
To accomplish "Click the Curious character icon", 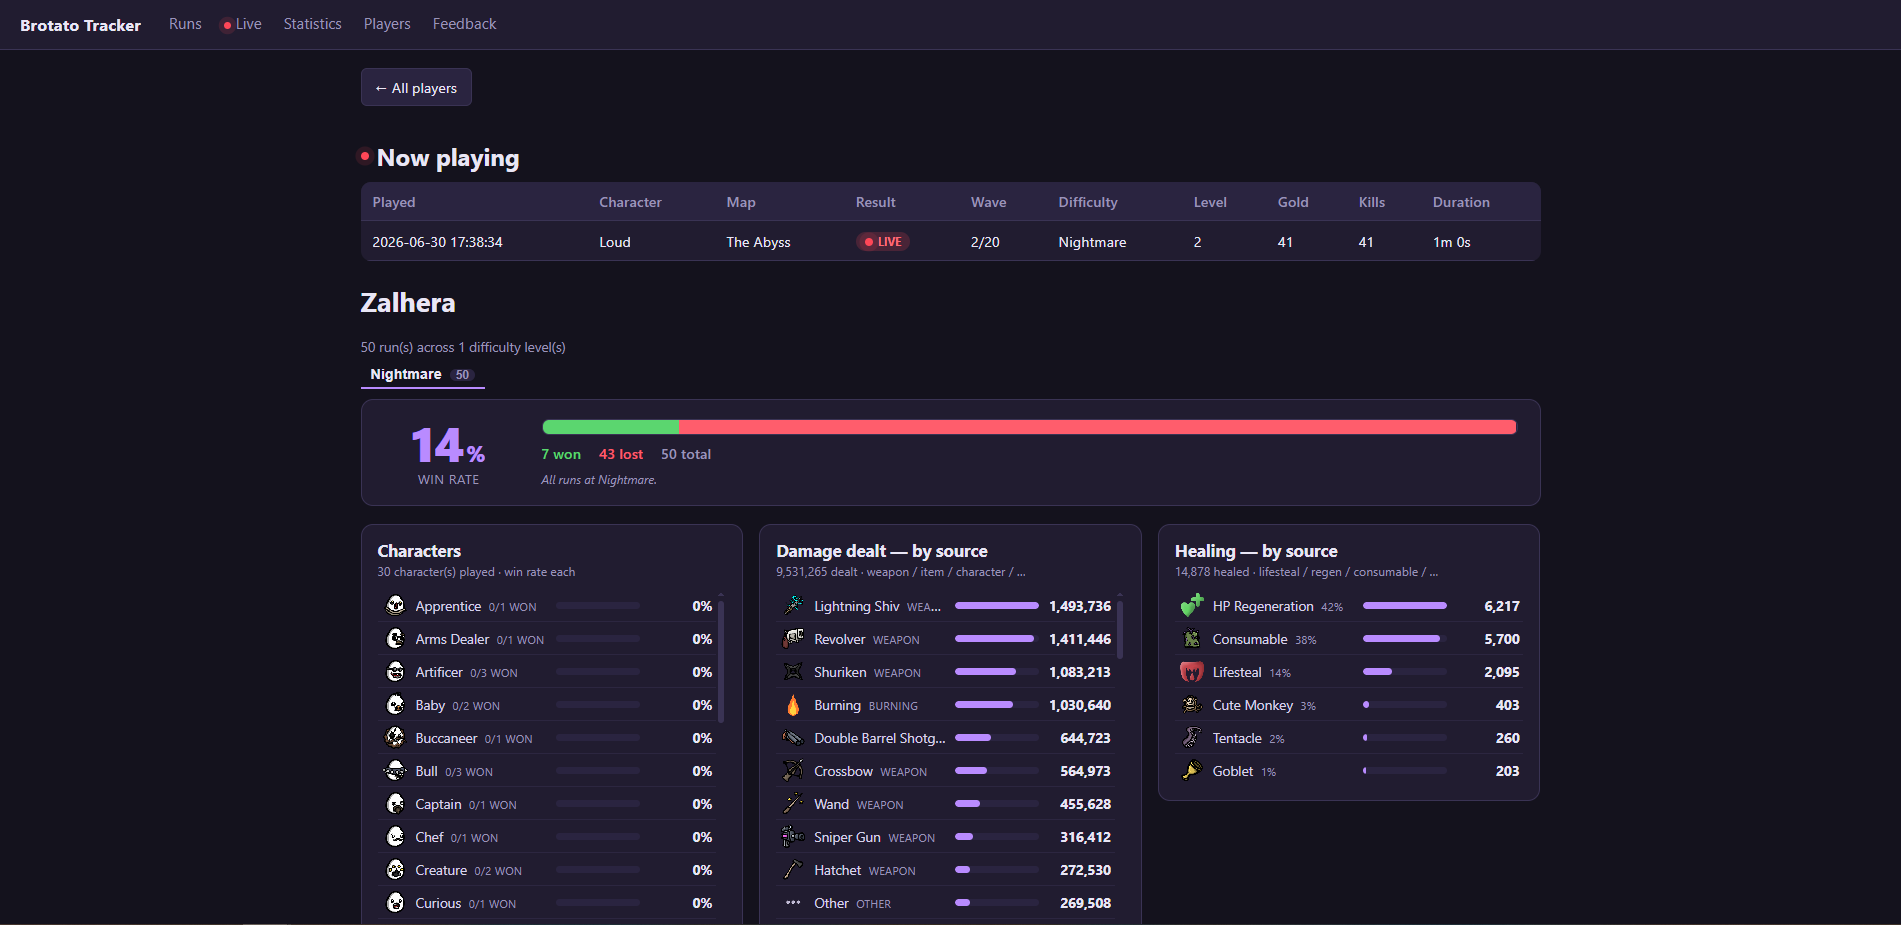I will coord(396,902).
